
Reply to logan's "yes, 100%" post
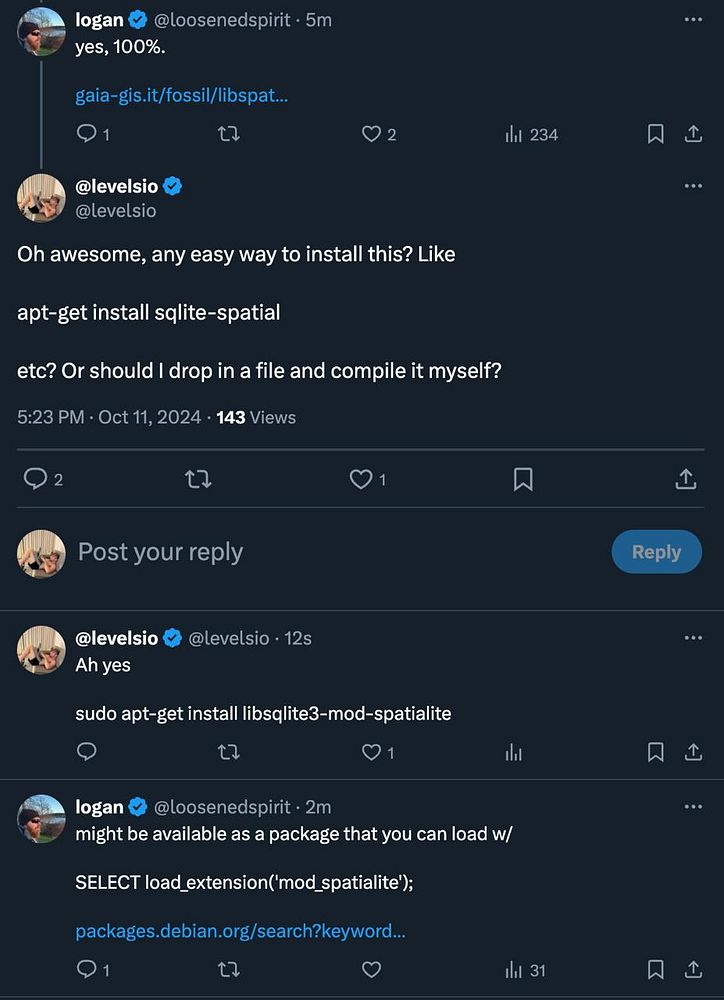click(87, 134)
